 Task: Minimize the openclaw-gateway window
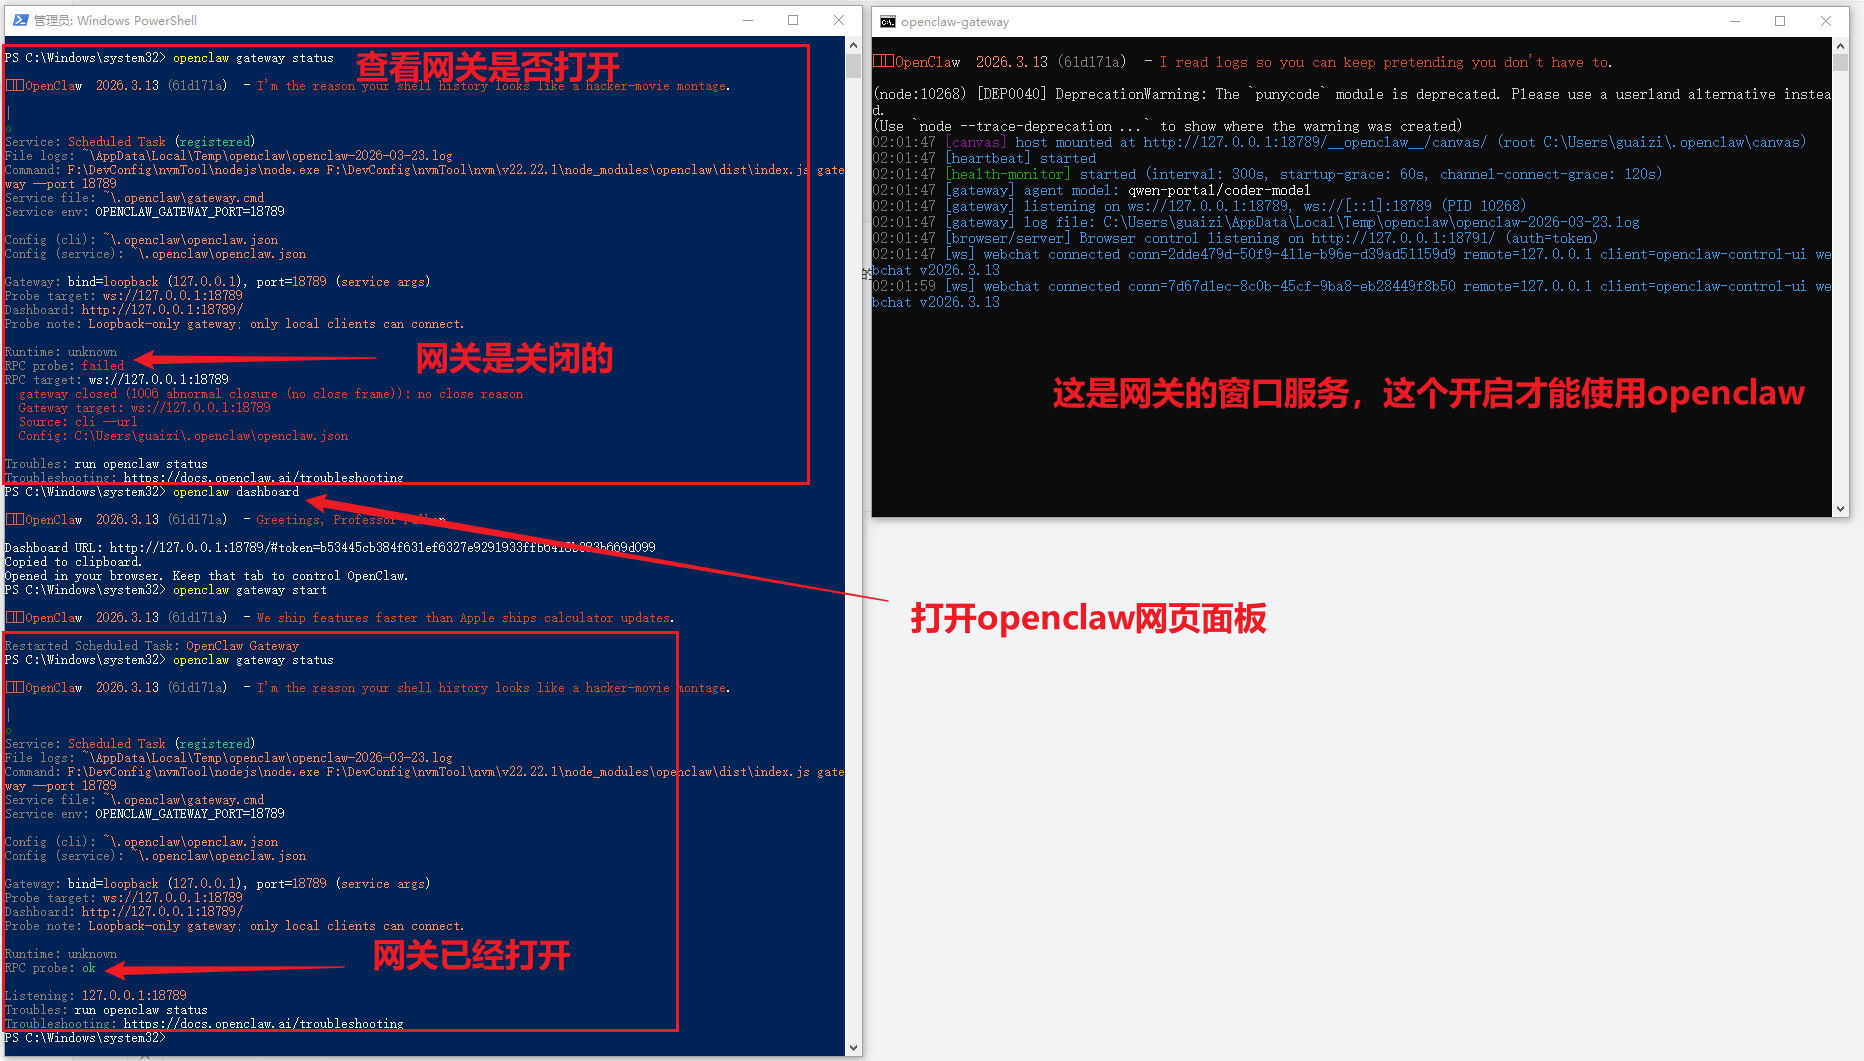pos(1735,21)
